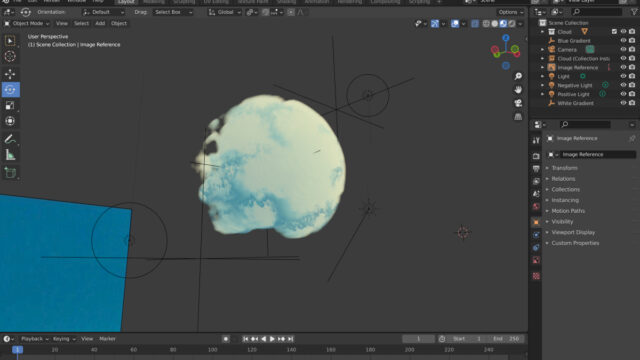640x360 pixels.
Task: Click the pan view hand icon
Action: tap(518, 89)
